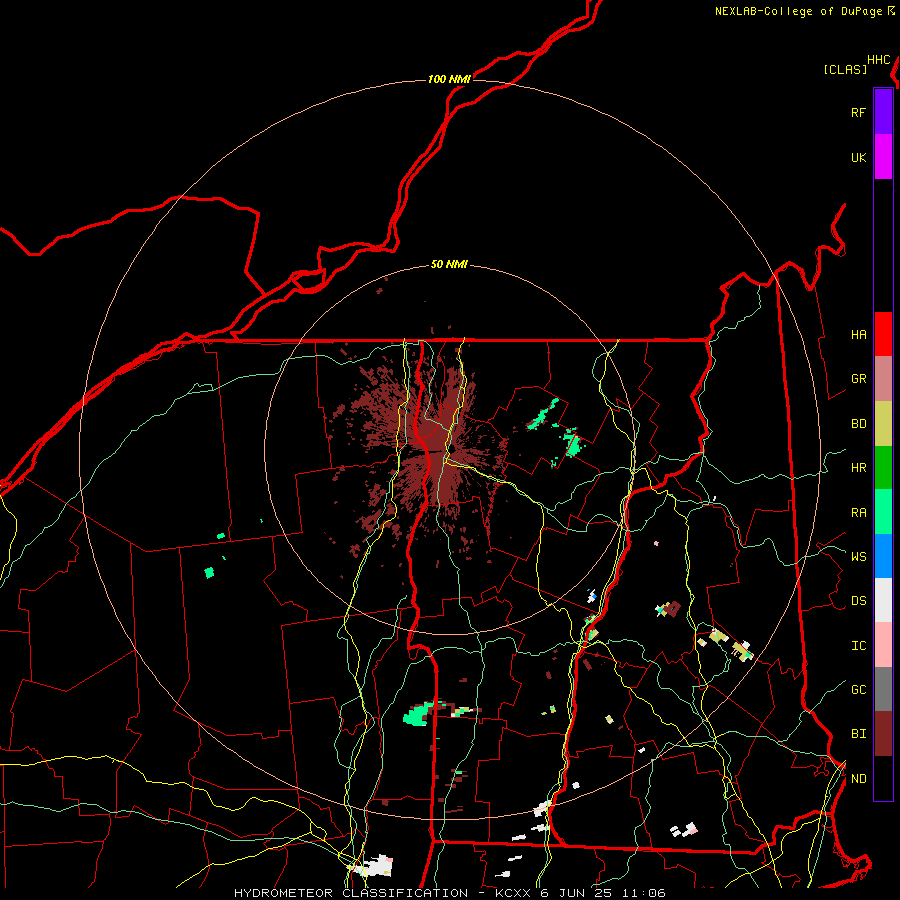The image size is (900, 900).
Task: Click the GC gray legend color
Action: 883,689
